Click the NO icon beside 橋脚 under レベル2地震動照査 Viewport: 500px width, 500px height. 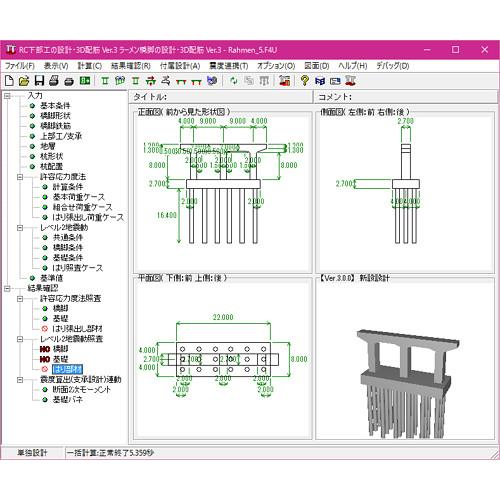pyautogui.click(x=45, y=349)
